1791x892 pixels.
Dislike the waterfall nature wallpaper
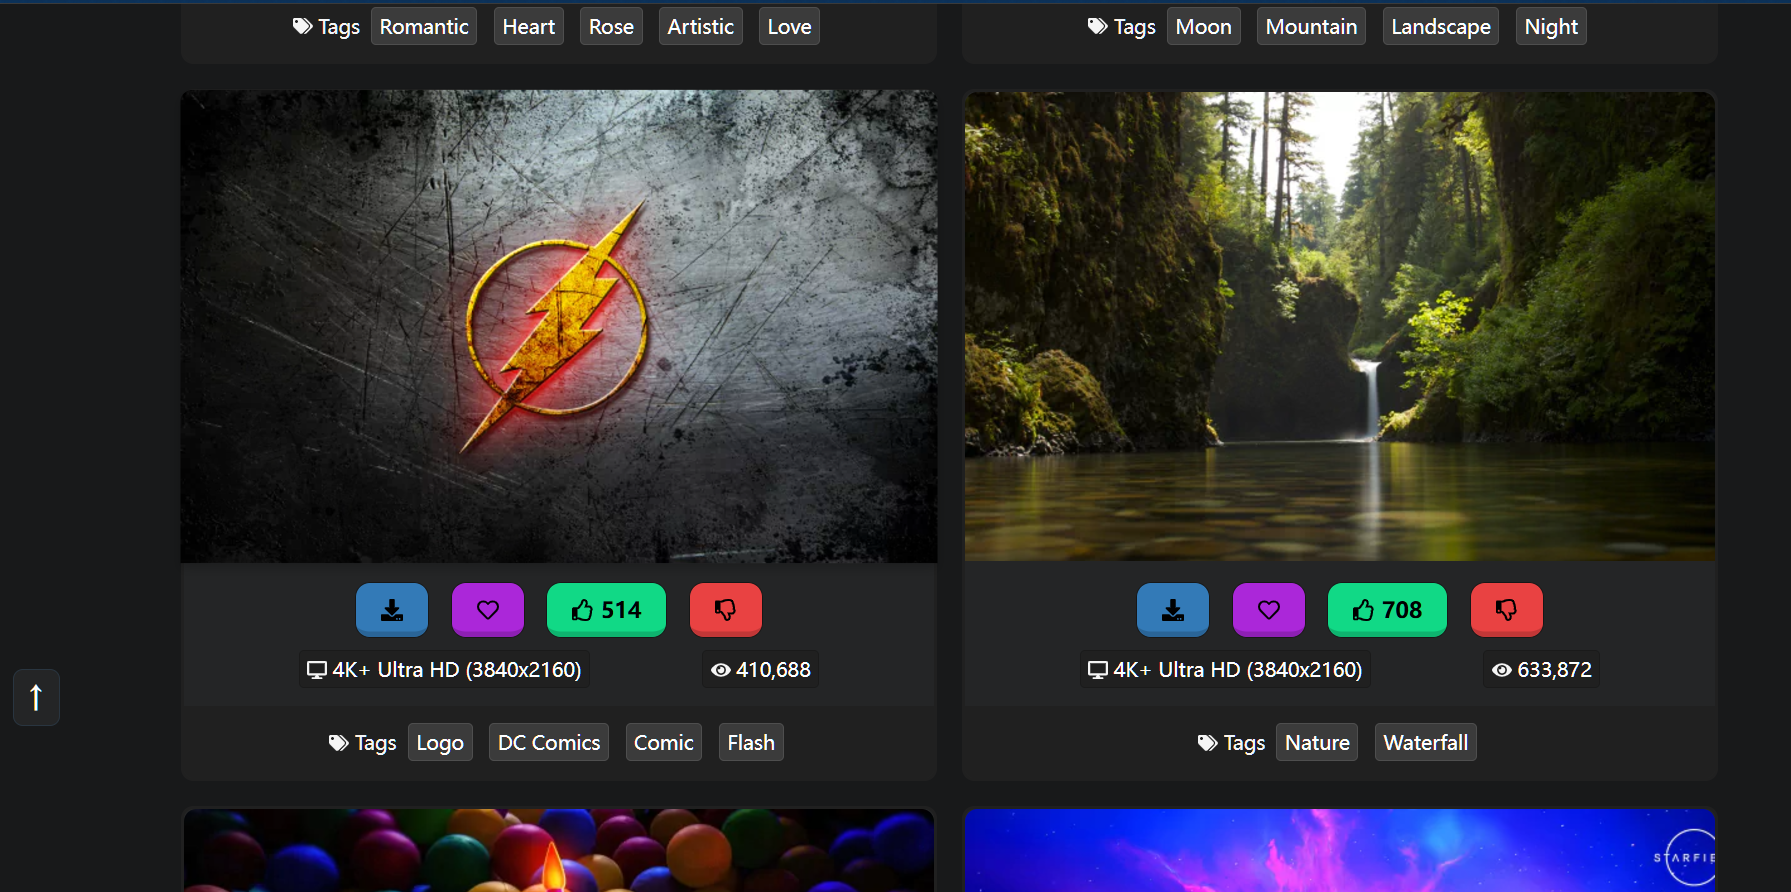pos(1507,610)
